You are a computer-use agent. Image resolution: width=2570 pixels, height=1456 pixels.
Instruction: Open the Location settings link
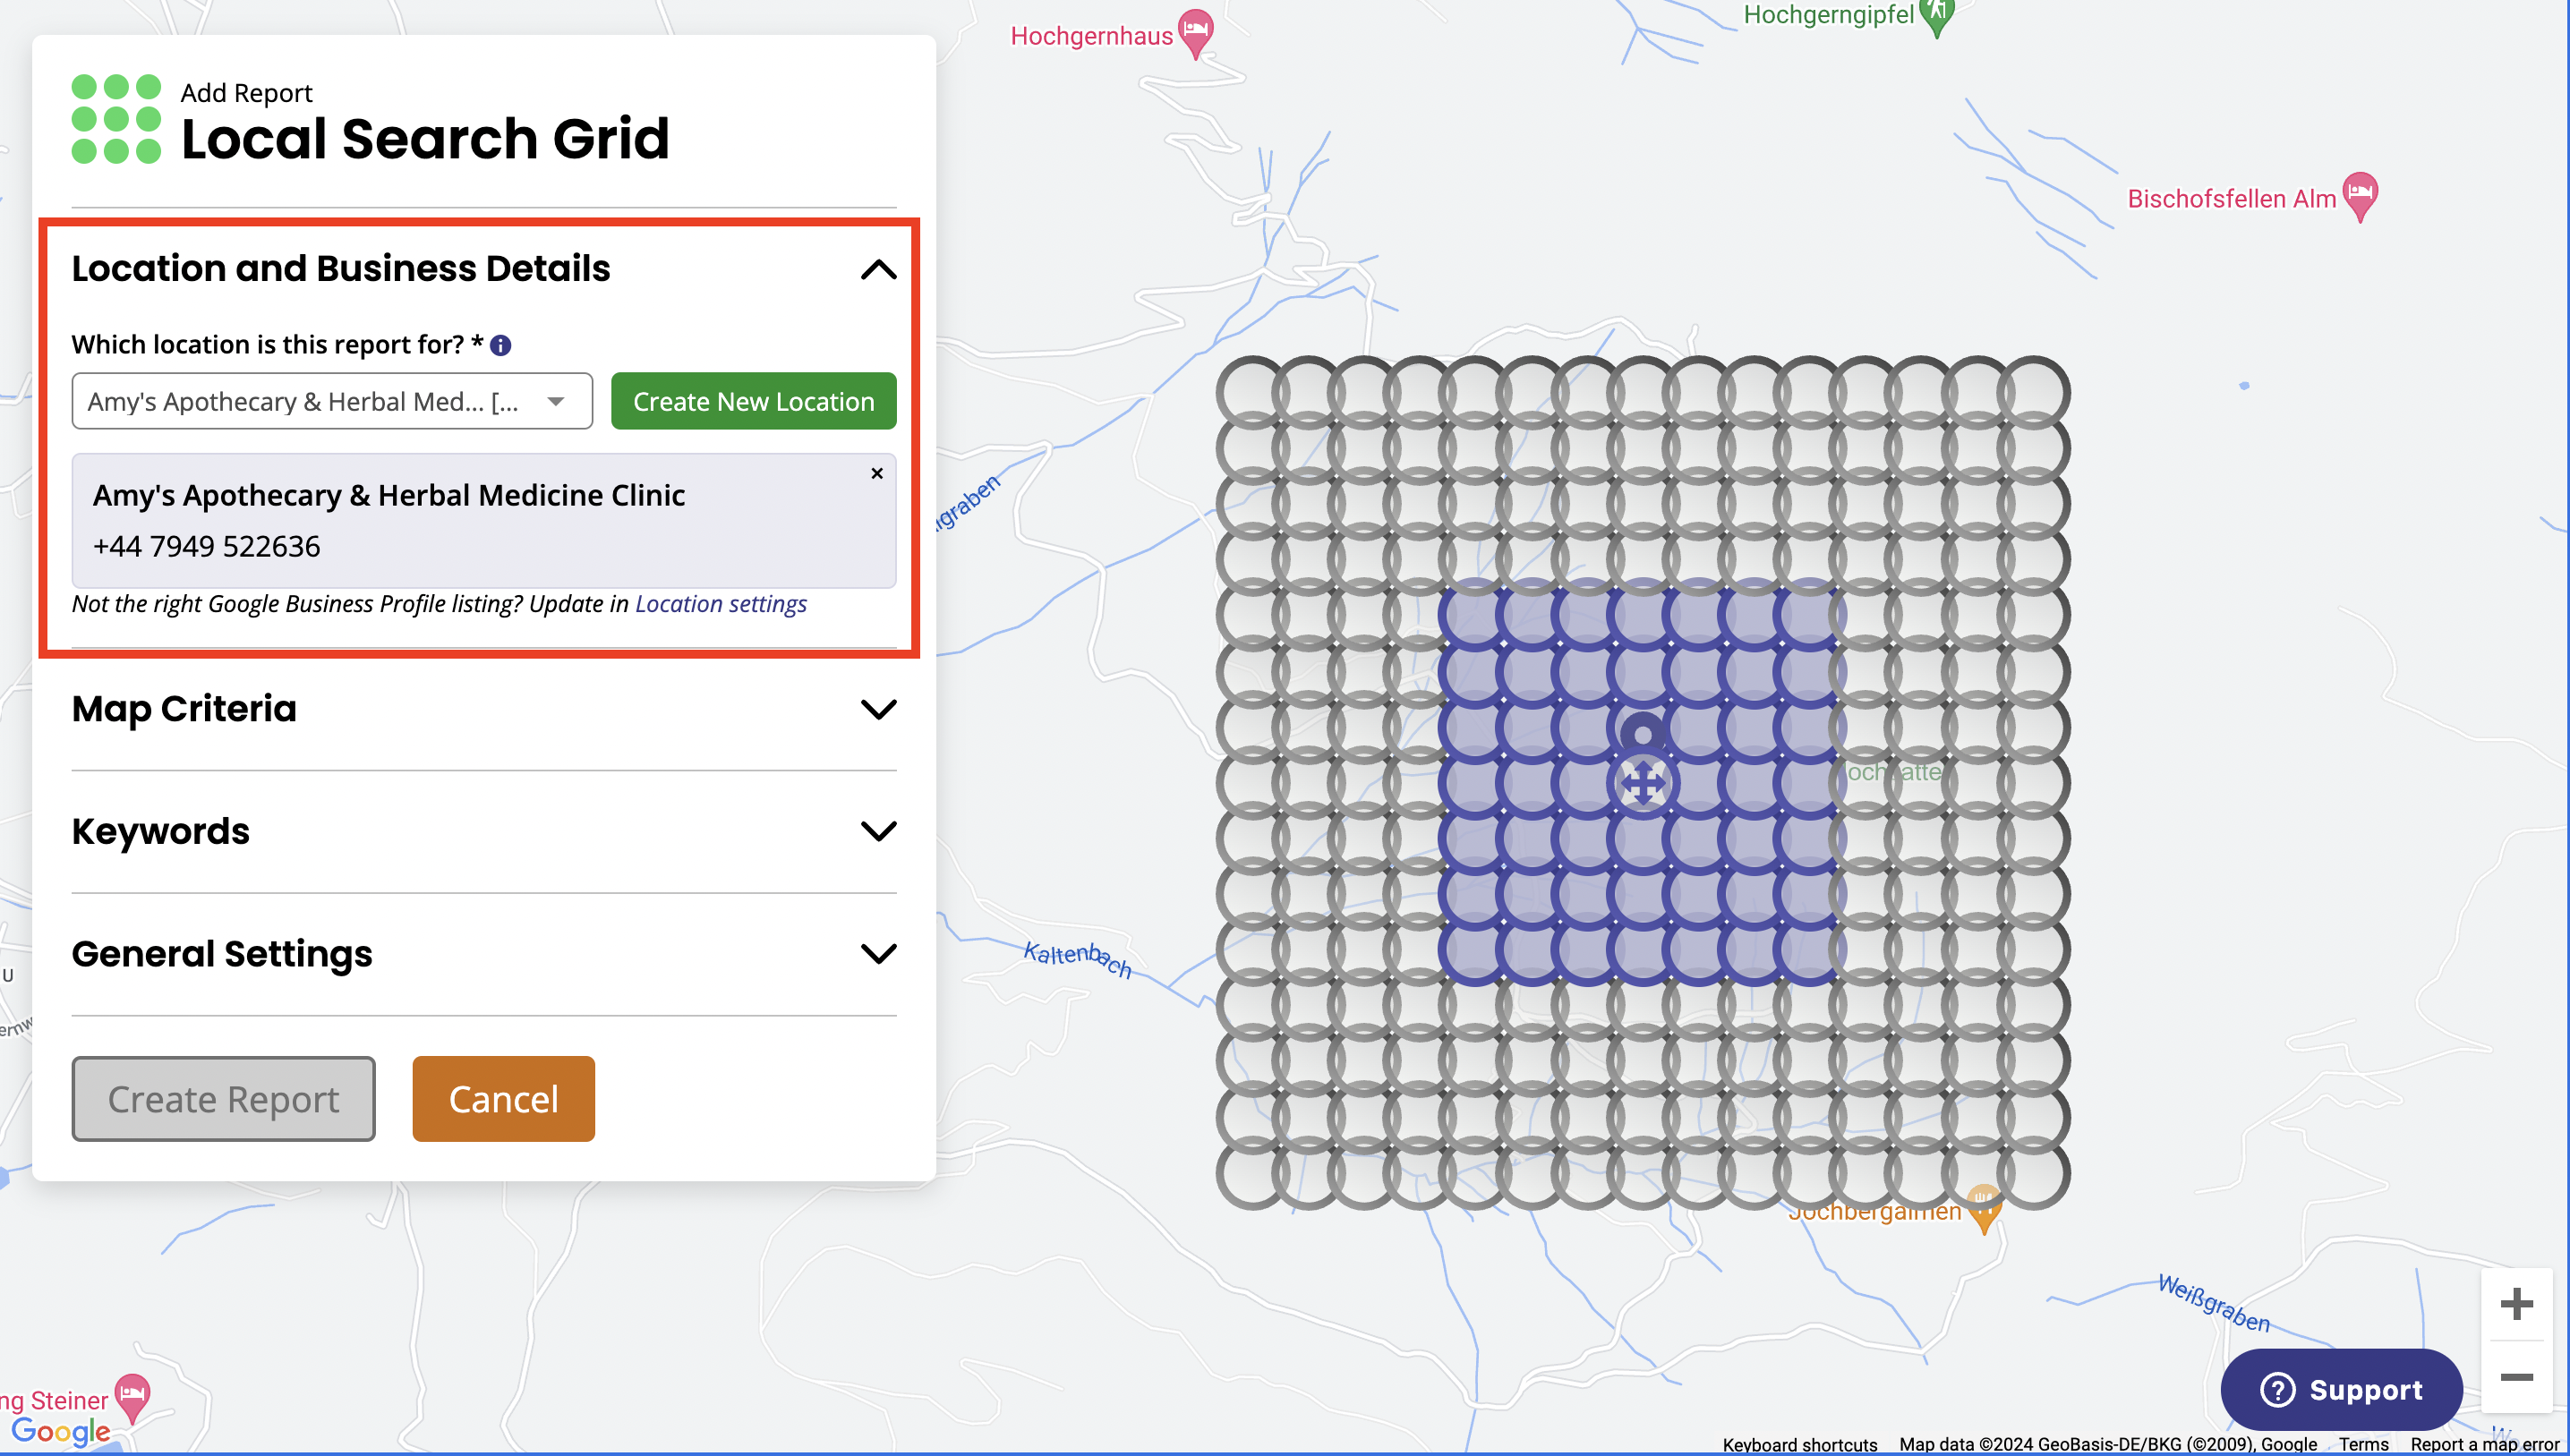(x=720, y=604)
